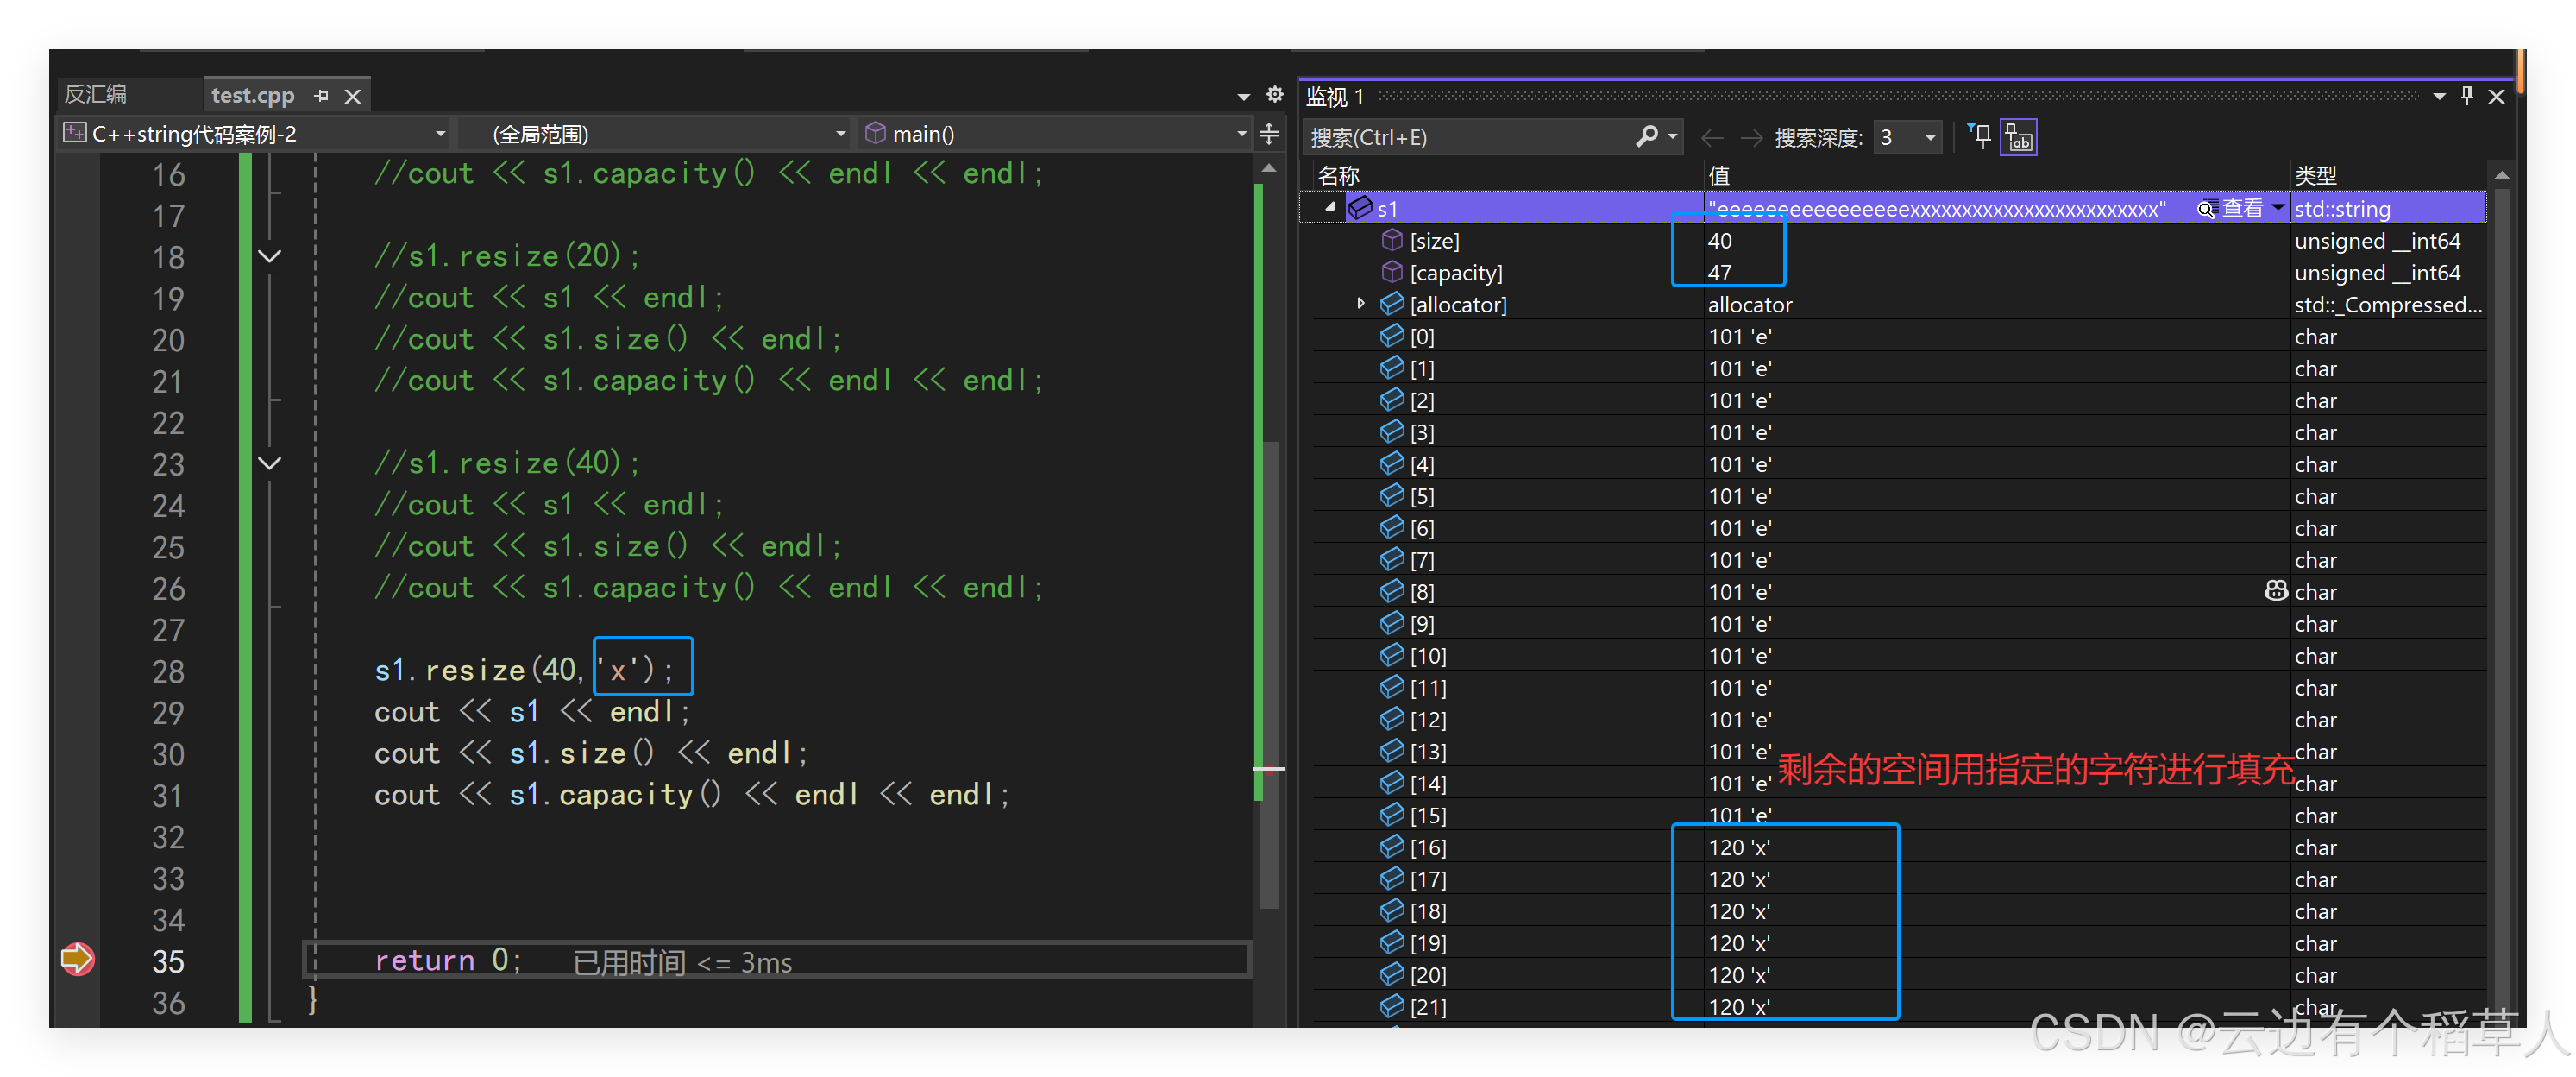Open the main() function dropdown
Image resolution: width=2576 pixels, height=1077 pixels.
tap(1241, 133)
